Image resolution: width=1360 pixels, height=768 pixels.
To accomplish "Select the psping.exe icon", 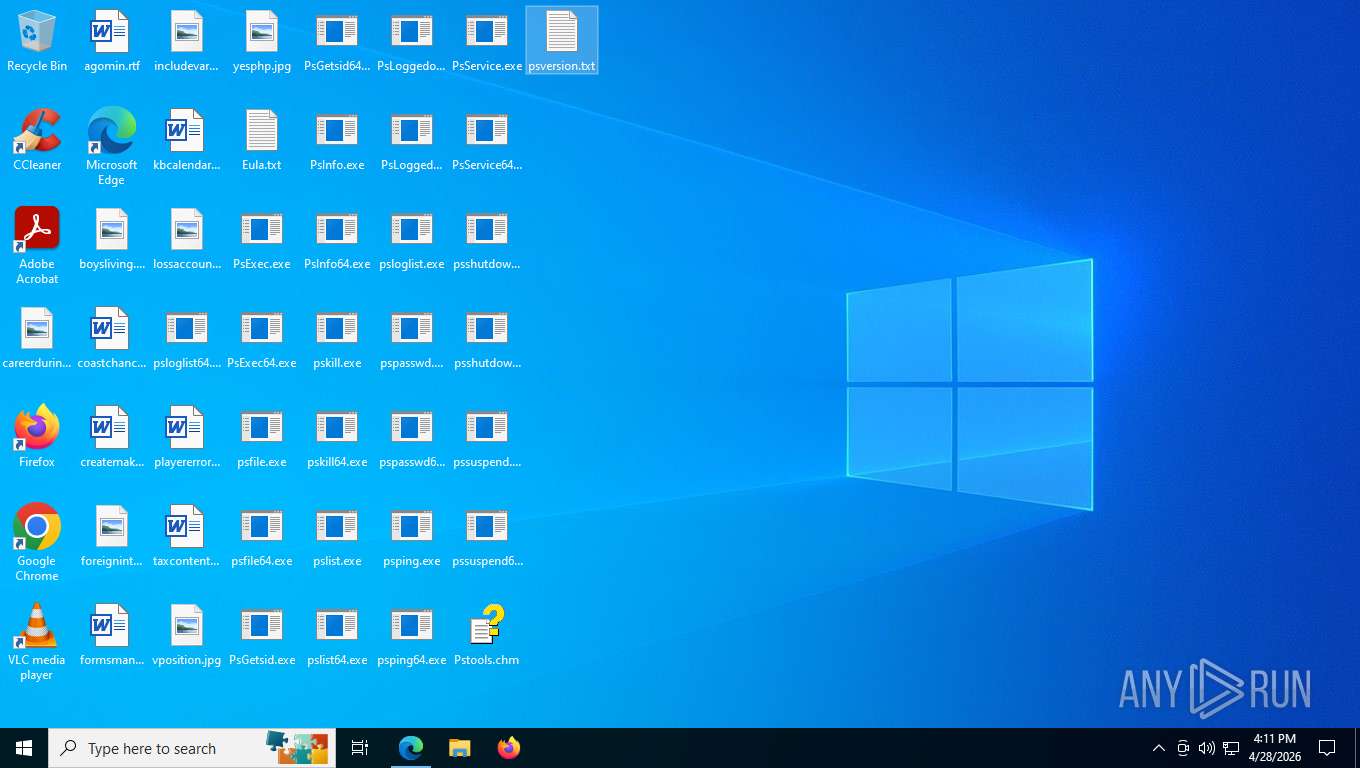I will (x=411, y=536).
